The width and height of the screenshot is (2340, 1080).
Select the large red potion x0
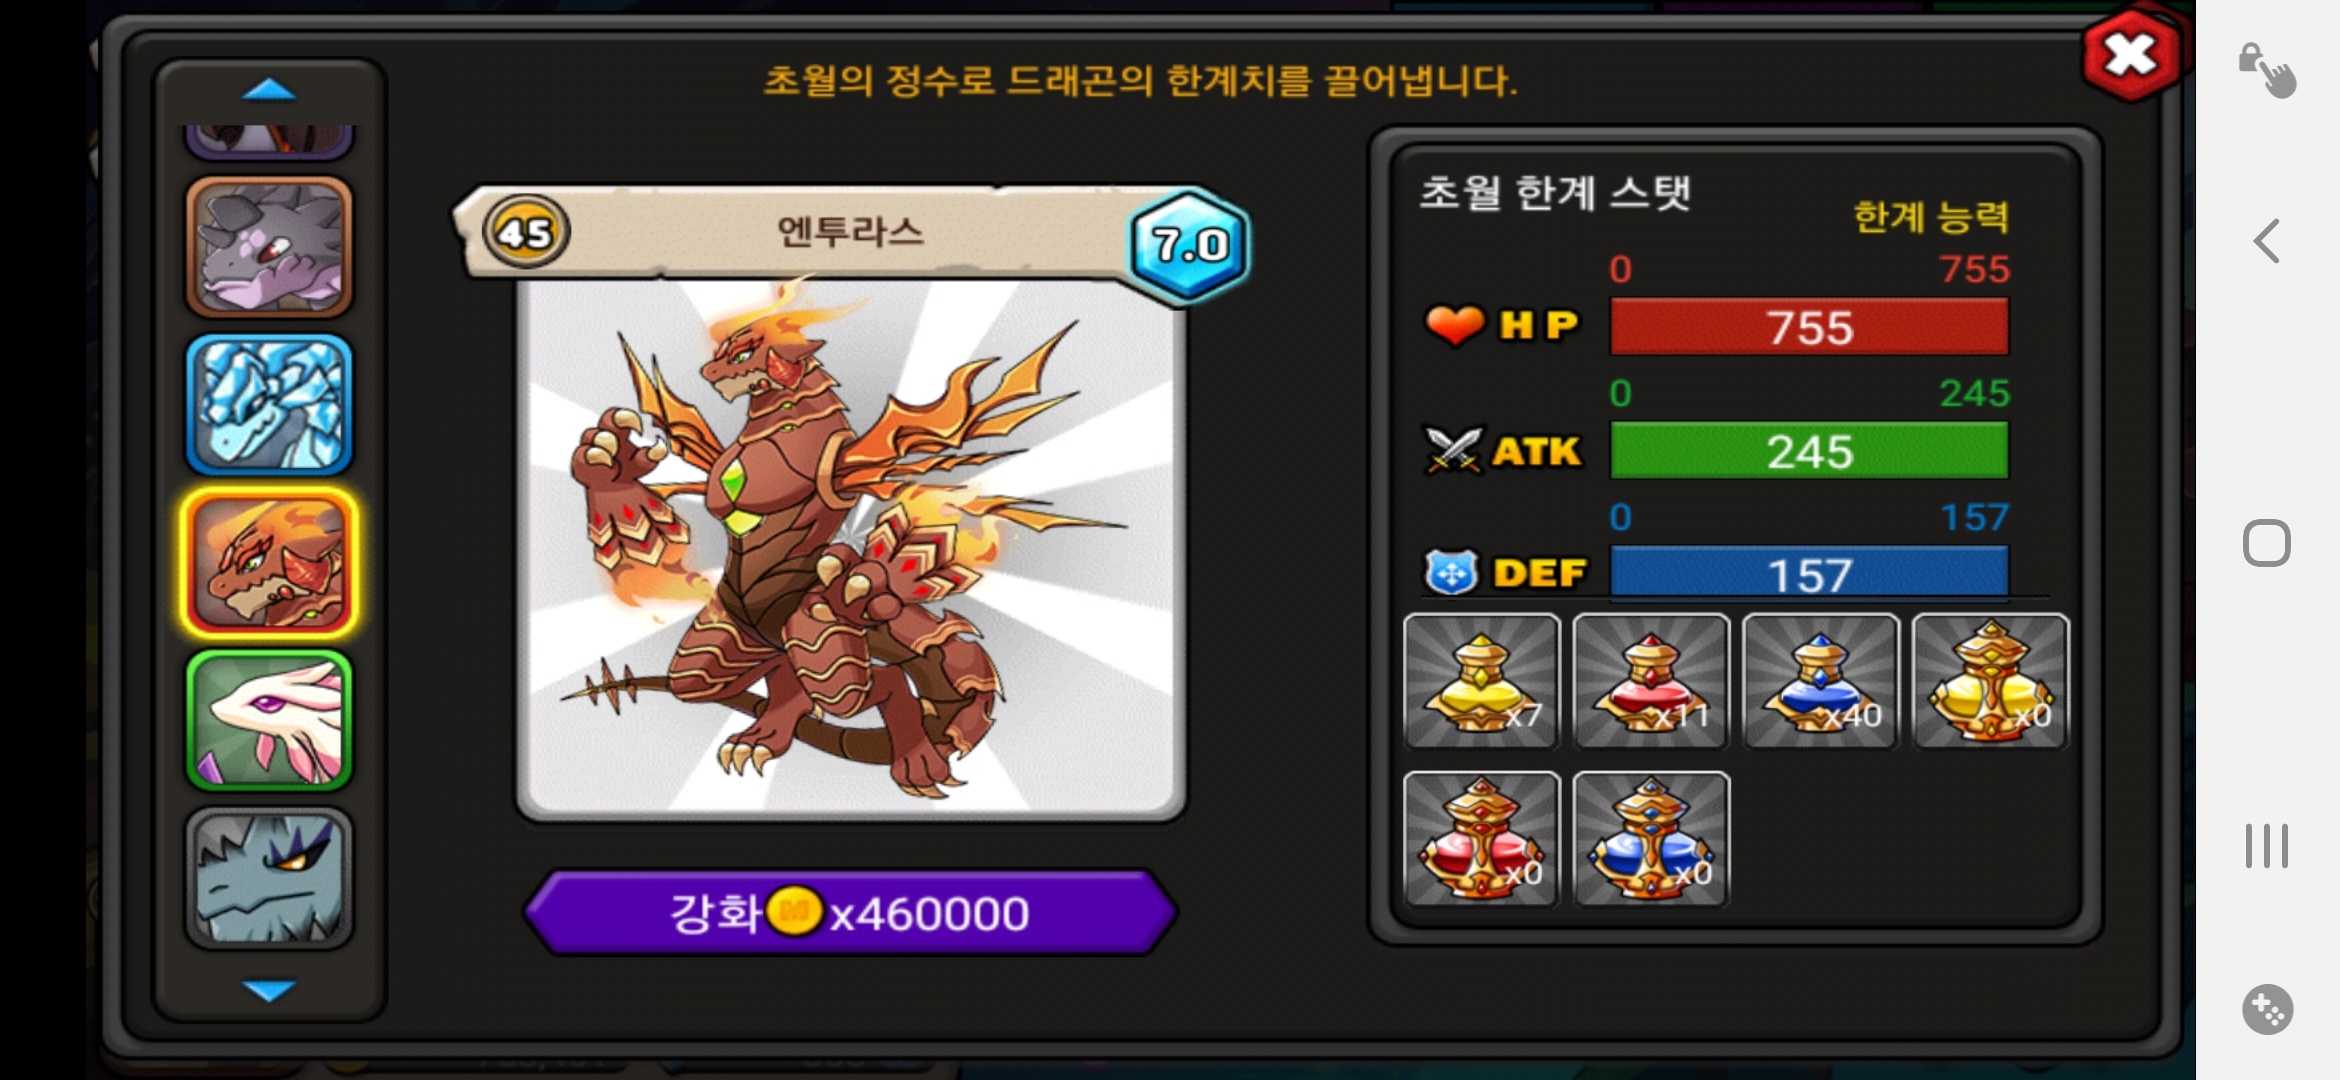click(x=1481, y=839)
